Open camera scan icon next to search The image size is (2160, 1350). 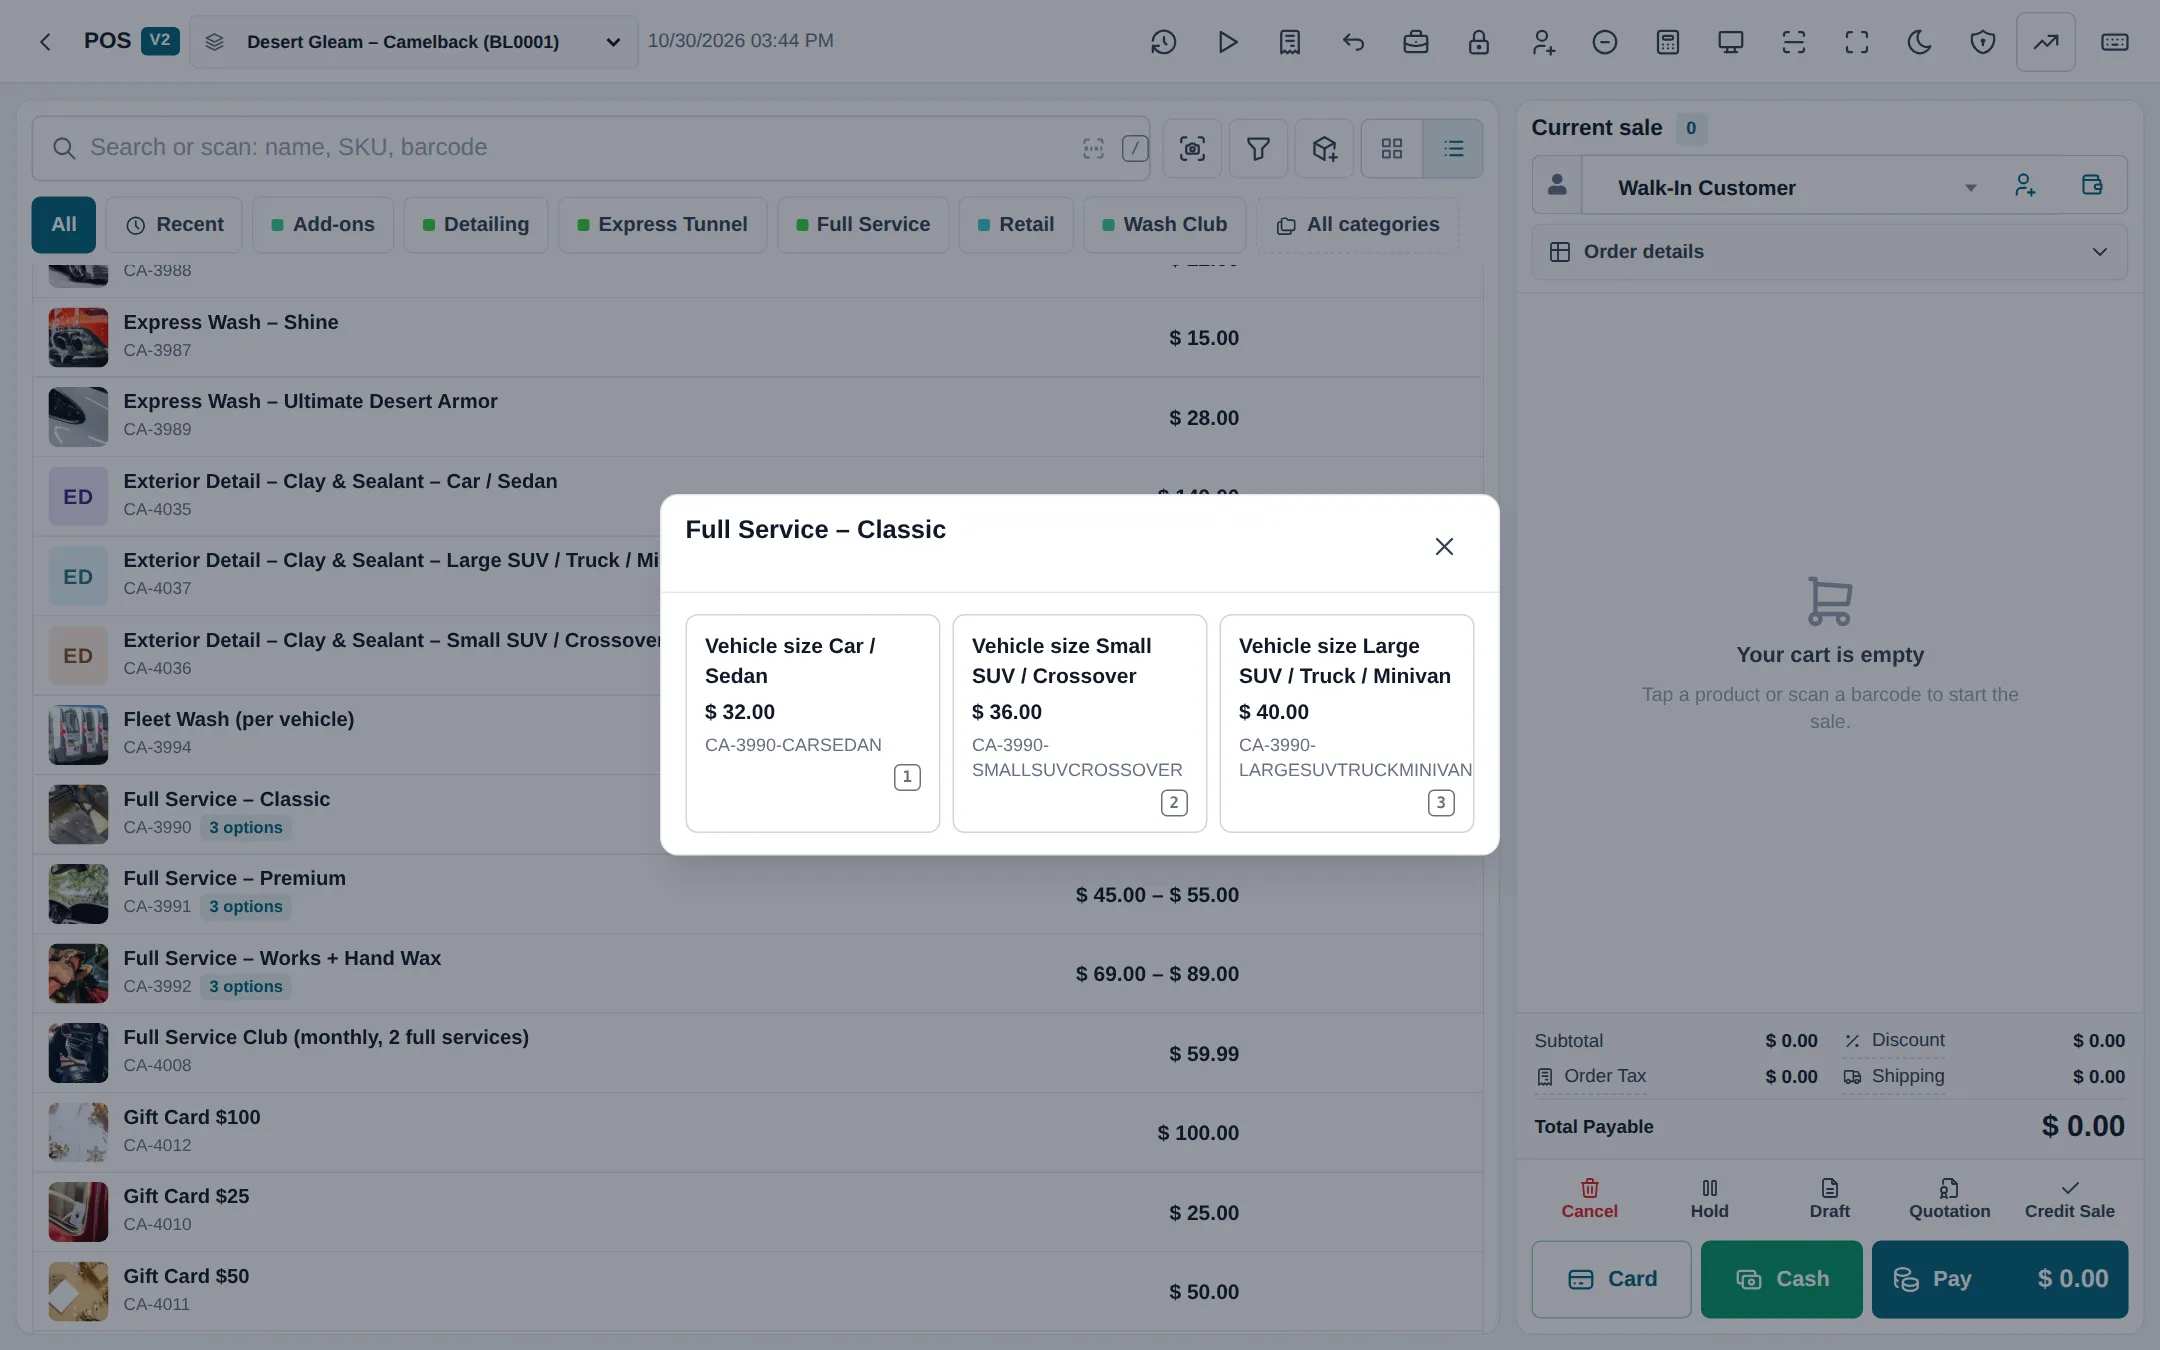coord(1192,149)
